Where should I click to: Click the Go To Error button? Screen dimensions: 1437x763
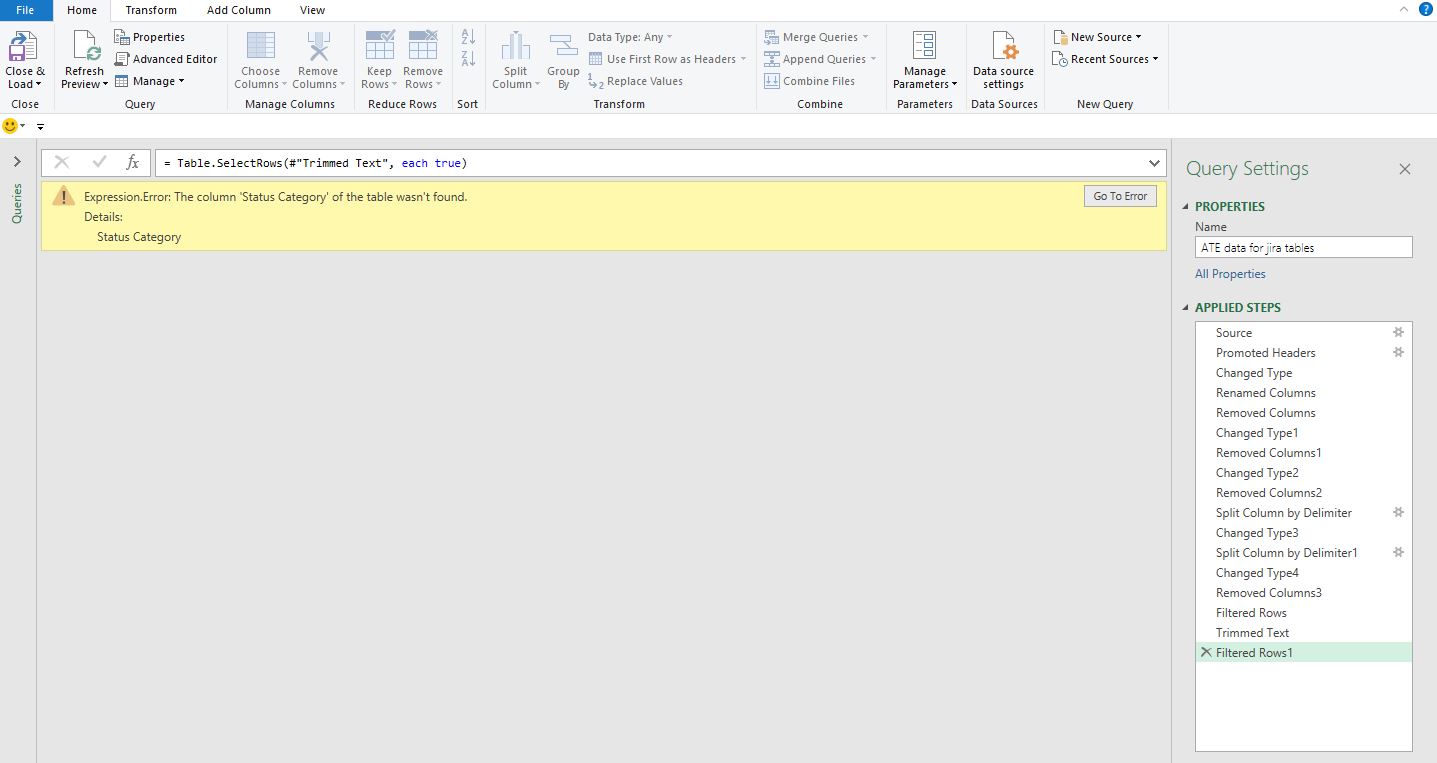[1120, 196]
